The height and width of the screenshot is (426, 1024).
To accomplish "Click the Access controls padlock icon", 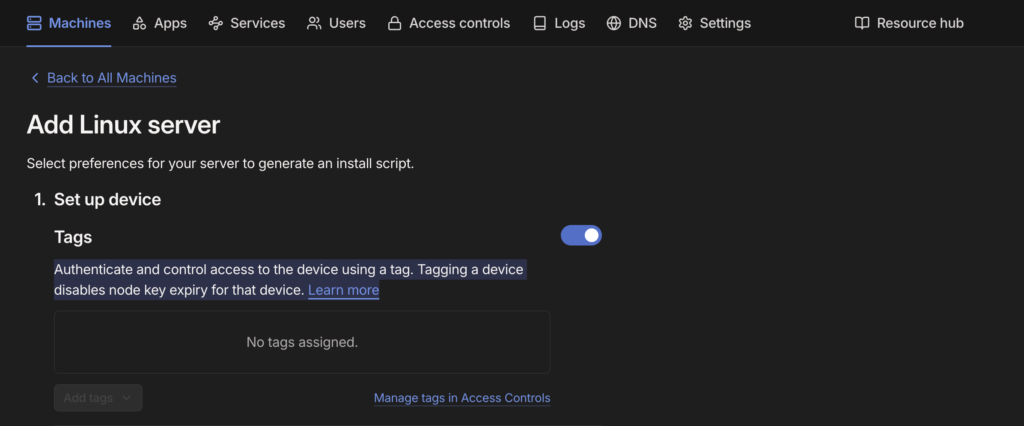I will (395, 23).
